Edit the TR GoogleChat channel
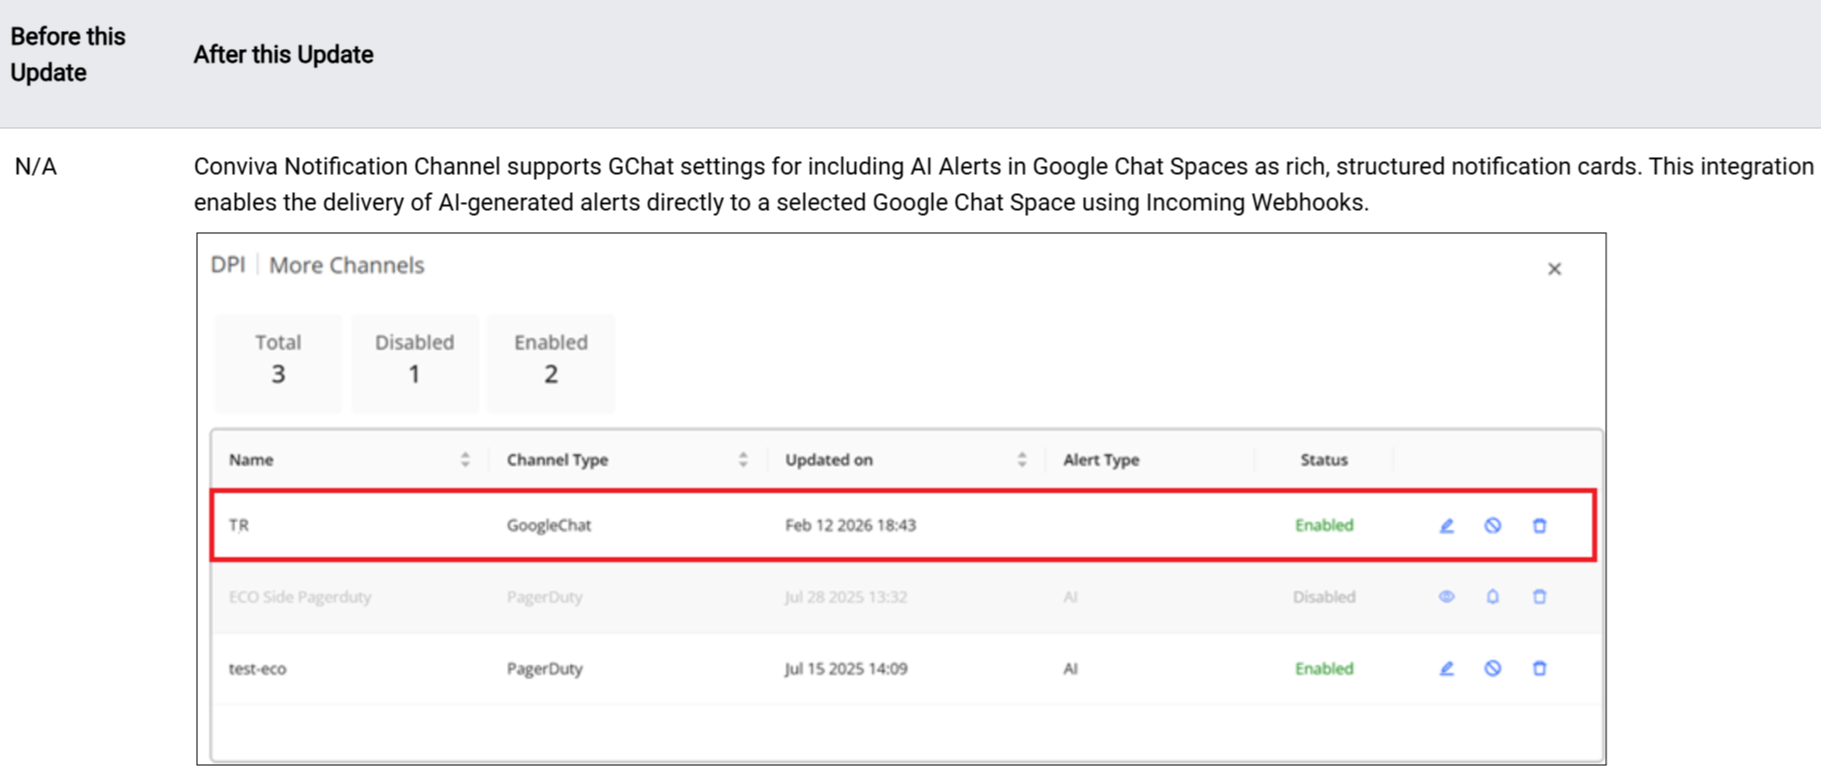 click(1446, 526)
